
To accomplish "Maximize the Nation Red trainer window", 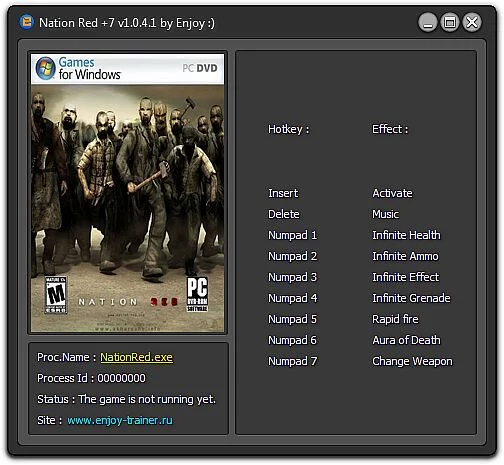I will pos(450,23).
